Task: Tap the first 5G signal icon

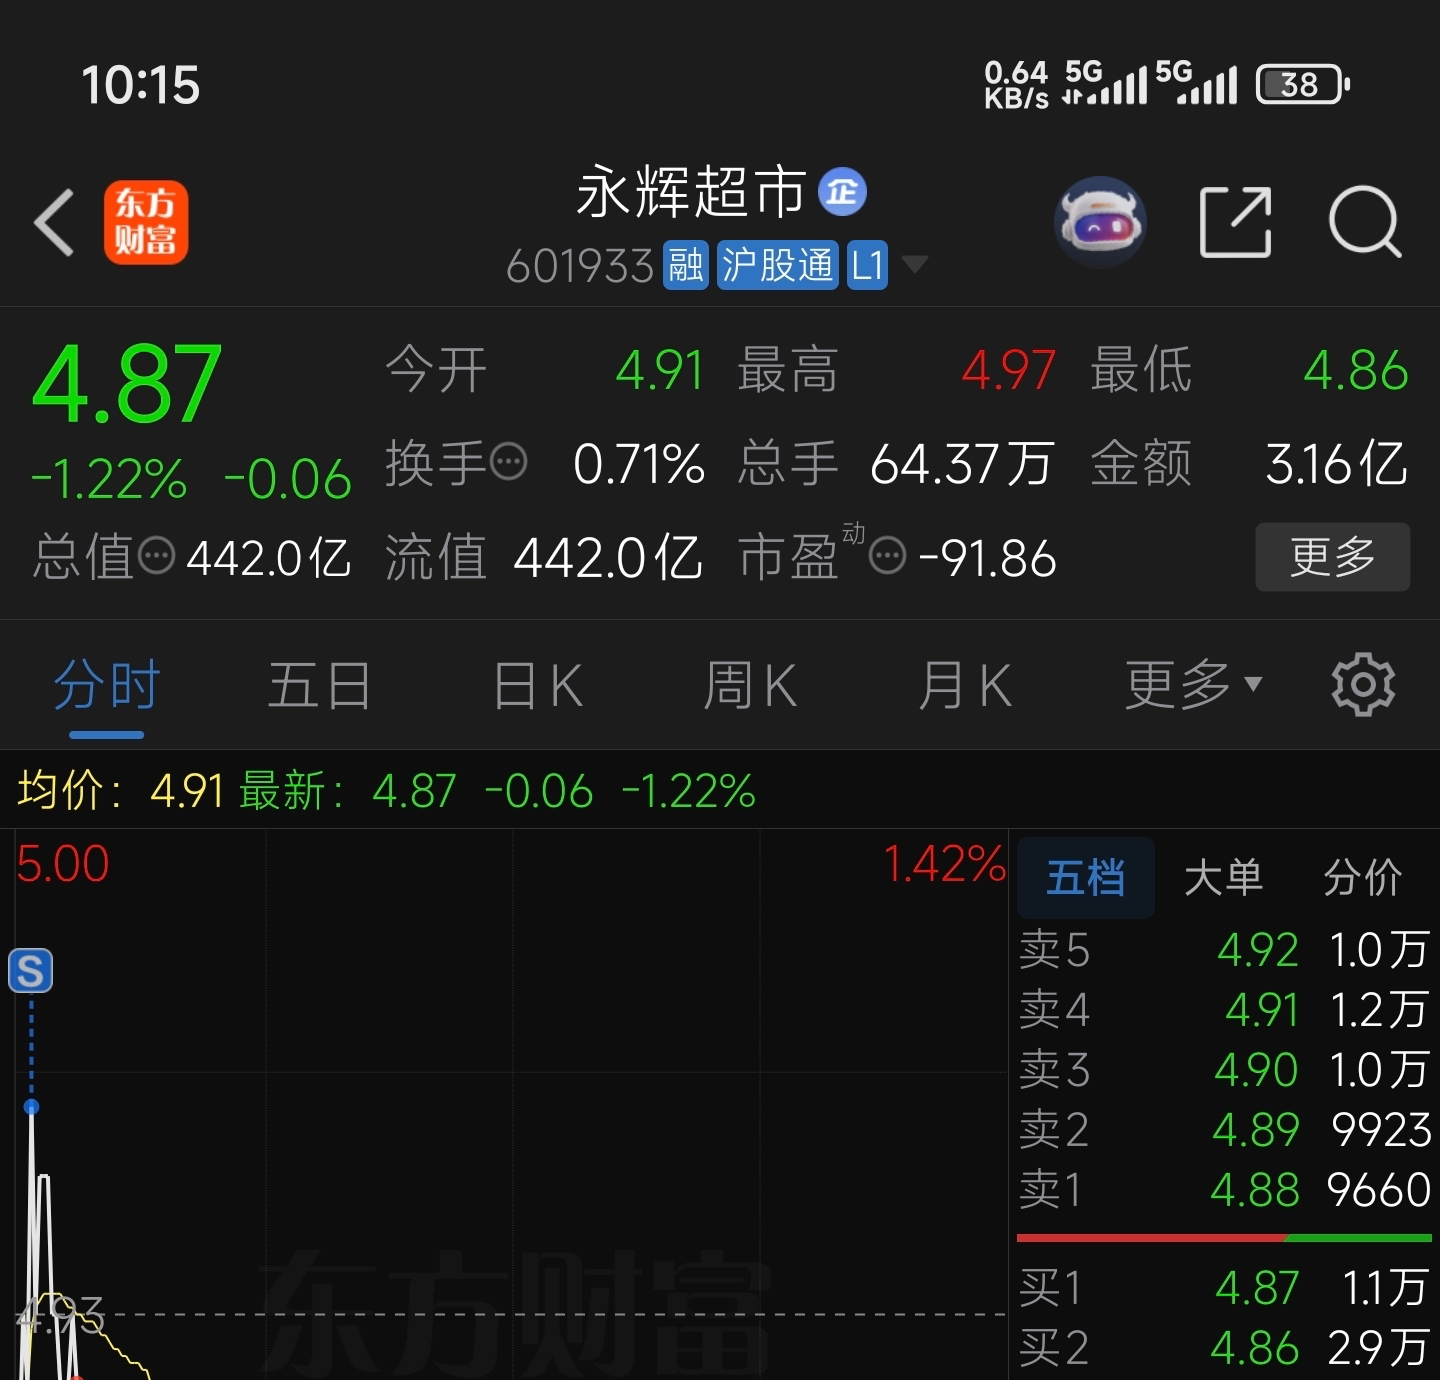Action: click(x=1104, y=83)
